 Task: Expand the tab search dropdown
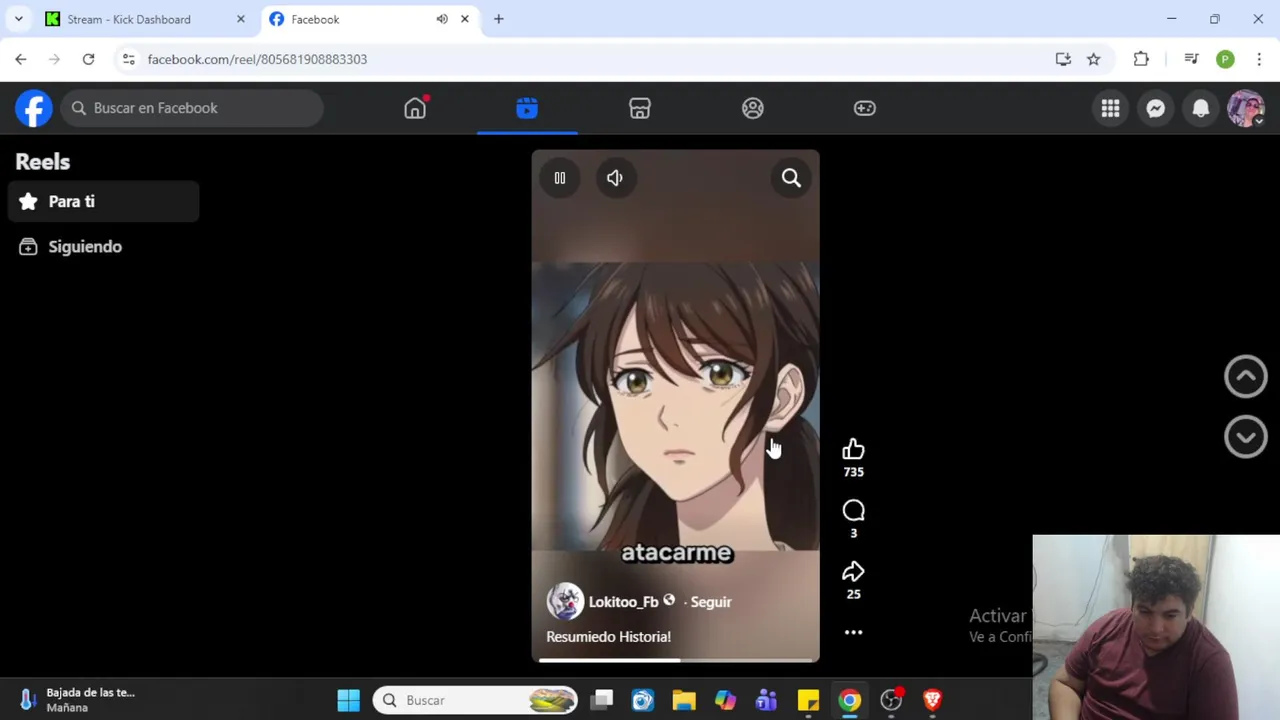tap(18, 19)
